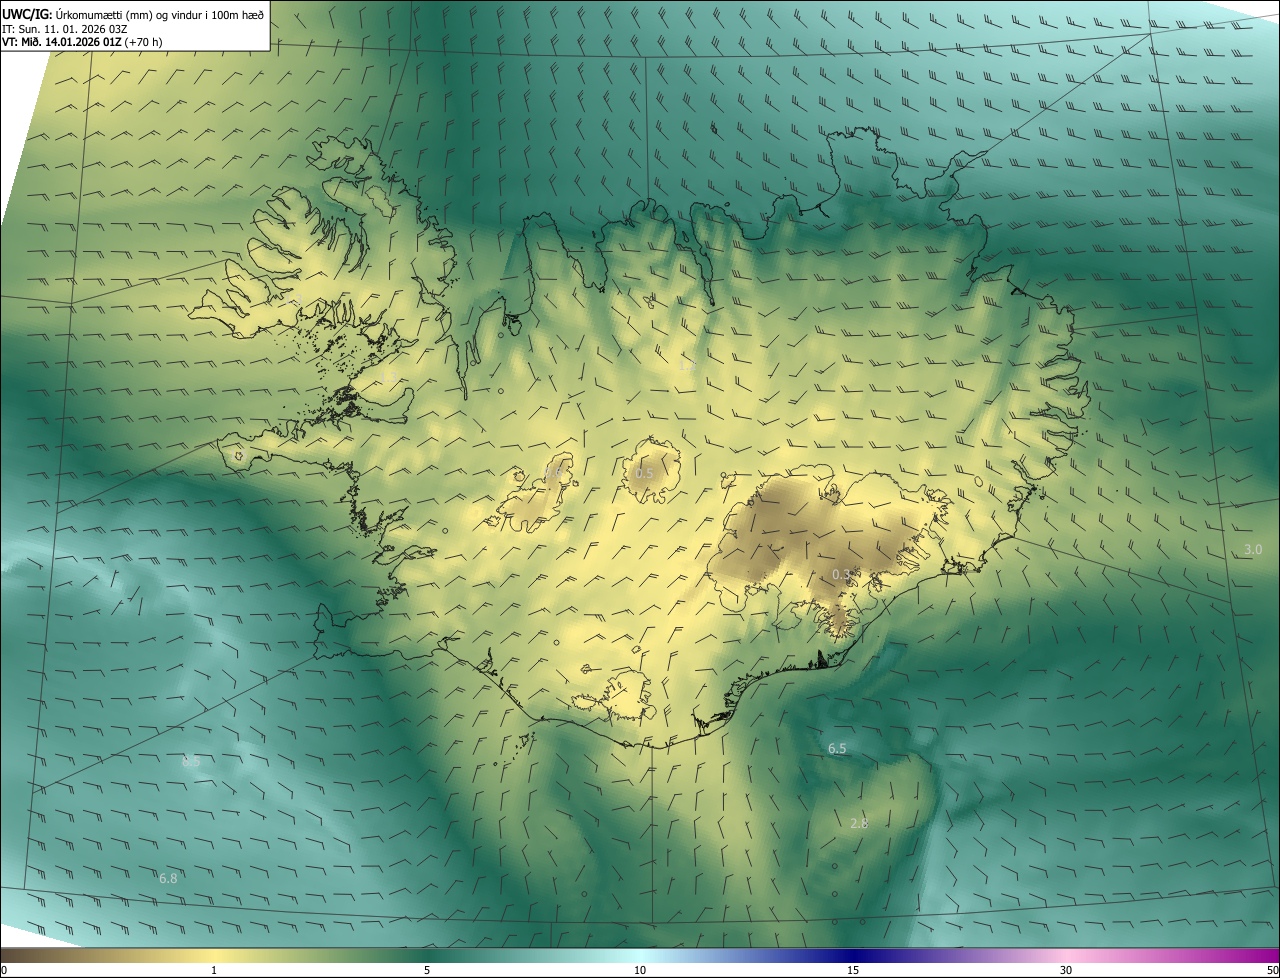Click the "10" tick on the color scale
This screenshot has width=1280, height=978.
pyautogui.click(x=640, y=970)
